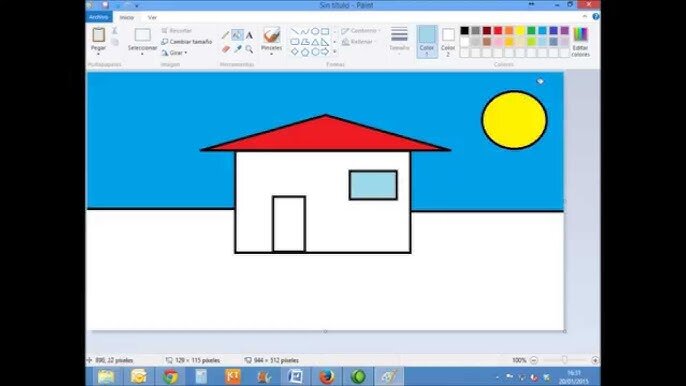Select the Pencil tool
This screenshot has width=686, height=386.
(x=226, y=35)
